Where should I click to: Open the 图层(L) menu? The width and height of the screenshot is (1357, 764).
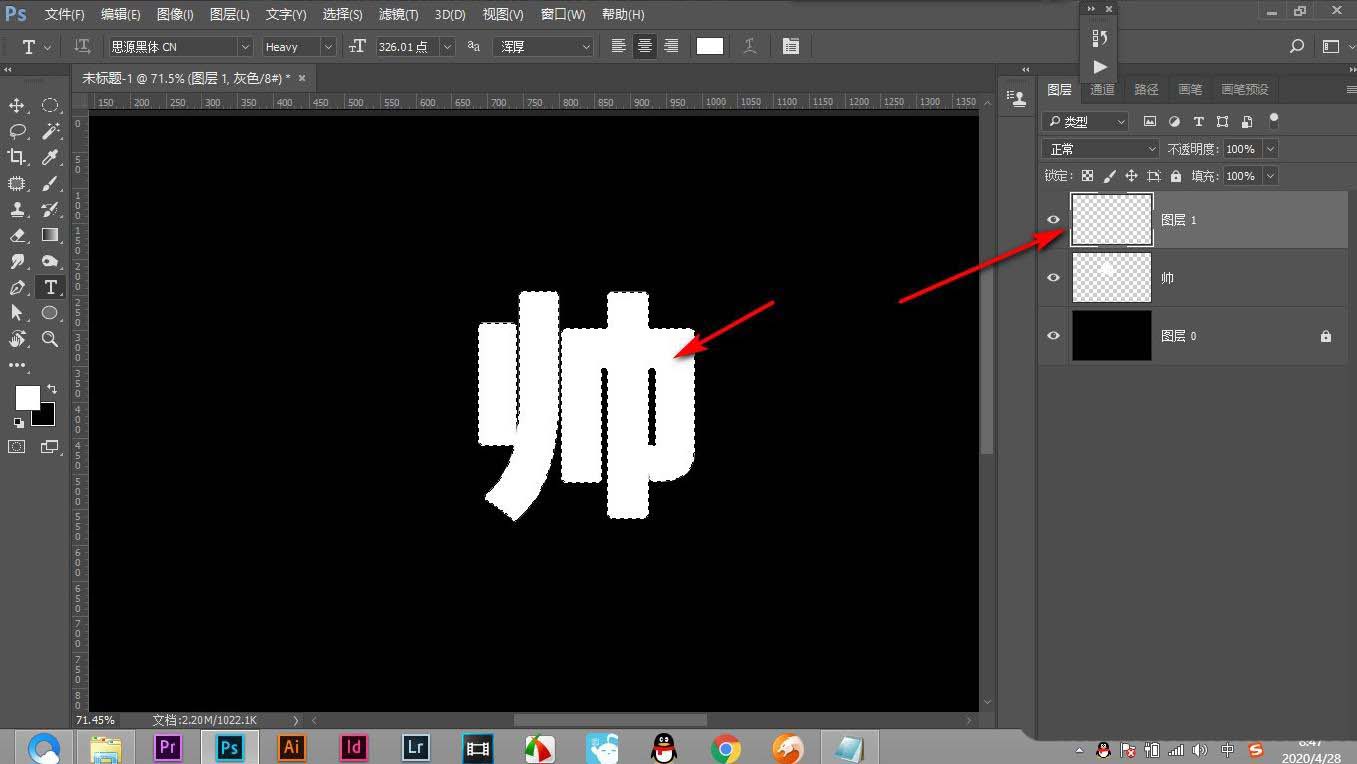pos(230,15)
